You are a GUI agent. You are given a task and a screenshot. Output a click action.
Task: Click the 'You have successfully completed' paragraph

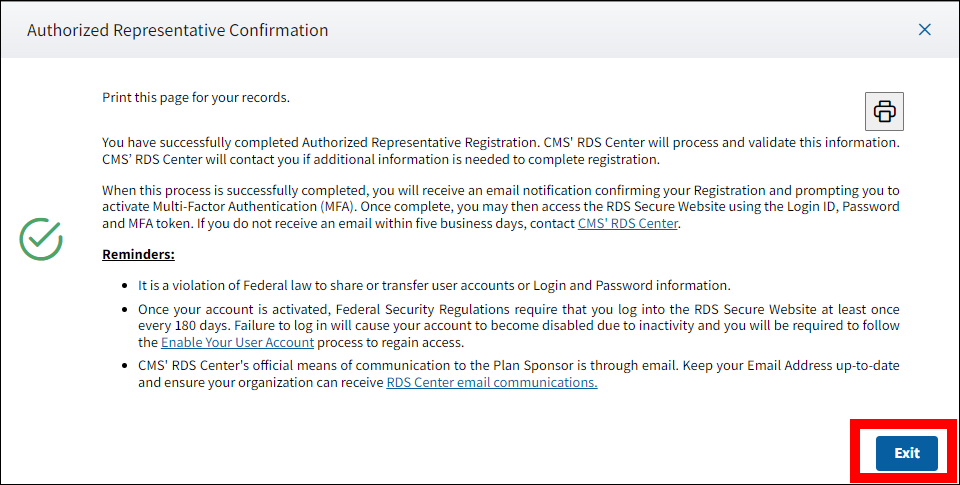point(322,143)
